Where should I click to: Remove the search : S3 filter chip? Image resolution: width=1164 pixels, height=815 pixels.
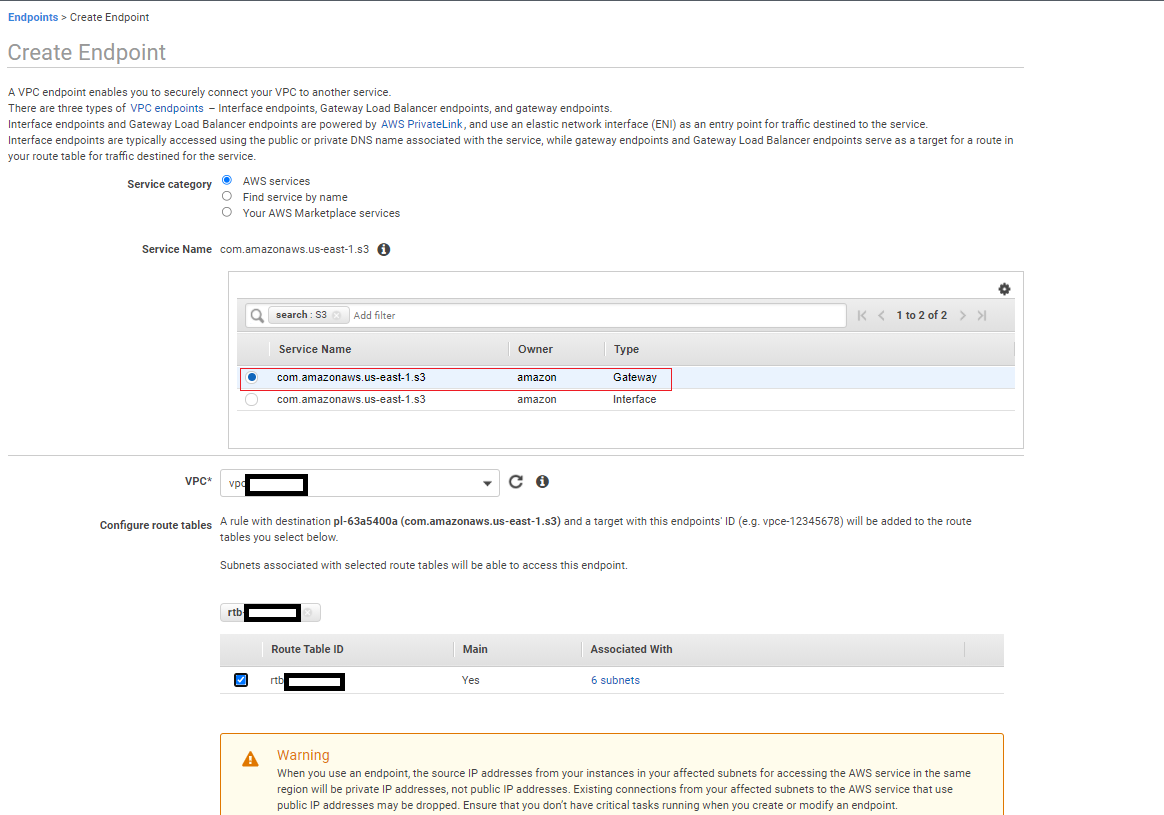[336, 315]
